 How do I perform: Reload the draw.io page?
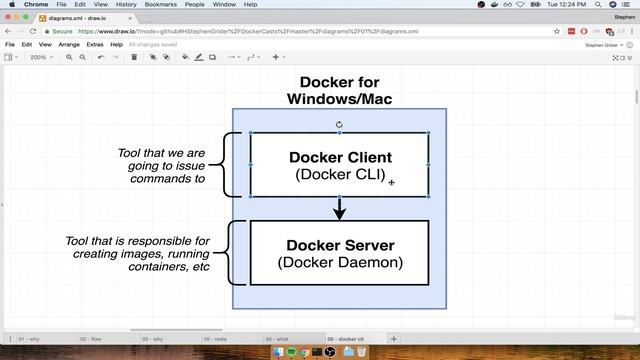[x=33, y=31]
